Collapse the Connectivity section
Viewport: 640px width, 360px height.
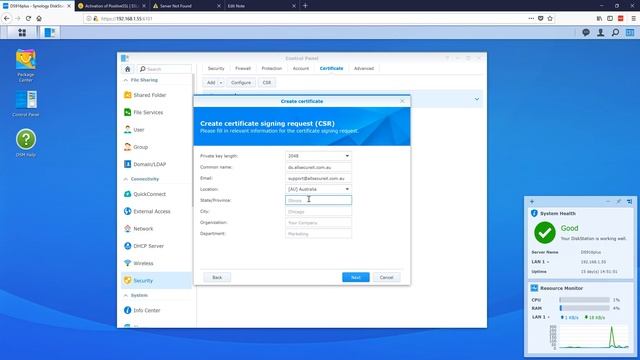[125, 179]
